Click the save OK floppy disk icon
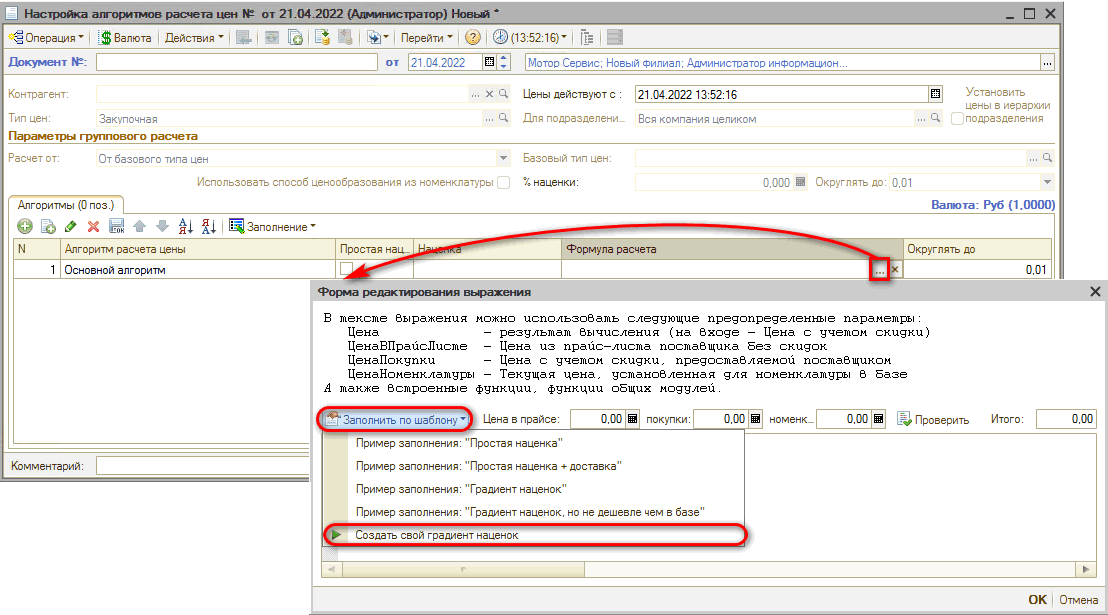 117,226
